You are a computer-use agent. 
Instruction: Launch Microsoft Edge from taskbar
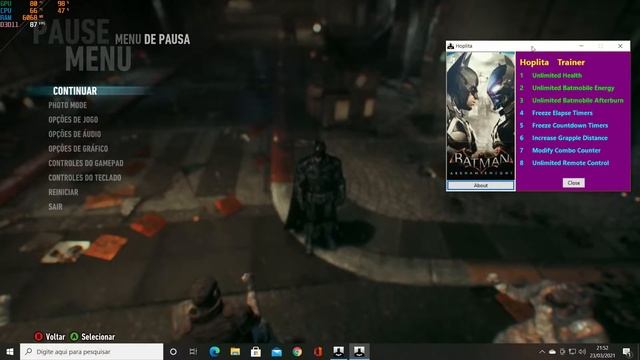[x=214, y=351]
